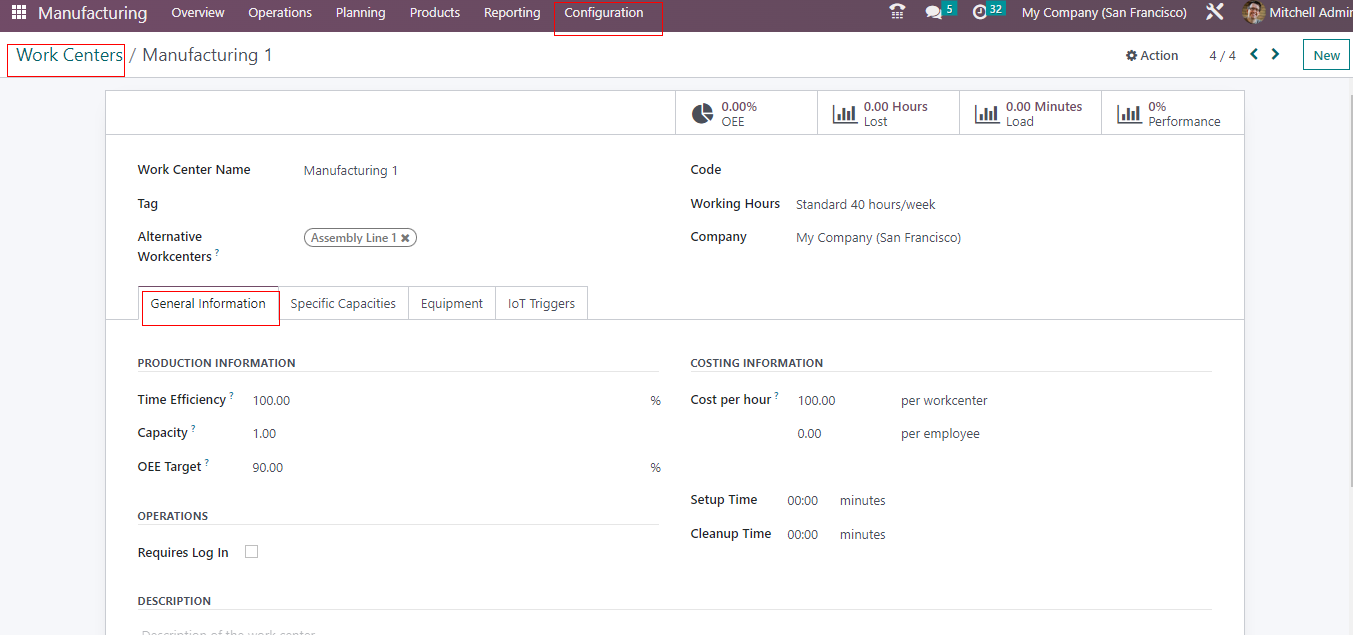1353x635 pixels.
Task: Switch to the IoT Triggers tab
Action: click(541, 304)
